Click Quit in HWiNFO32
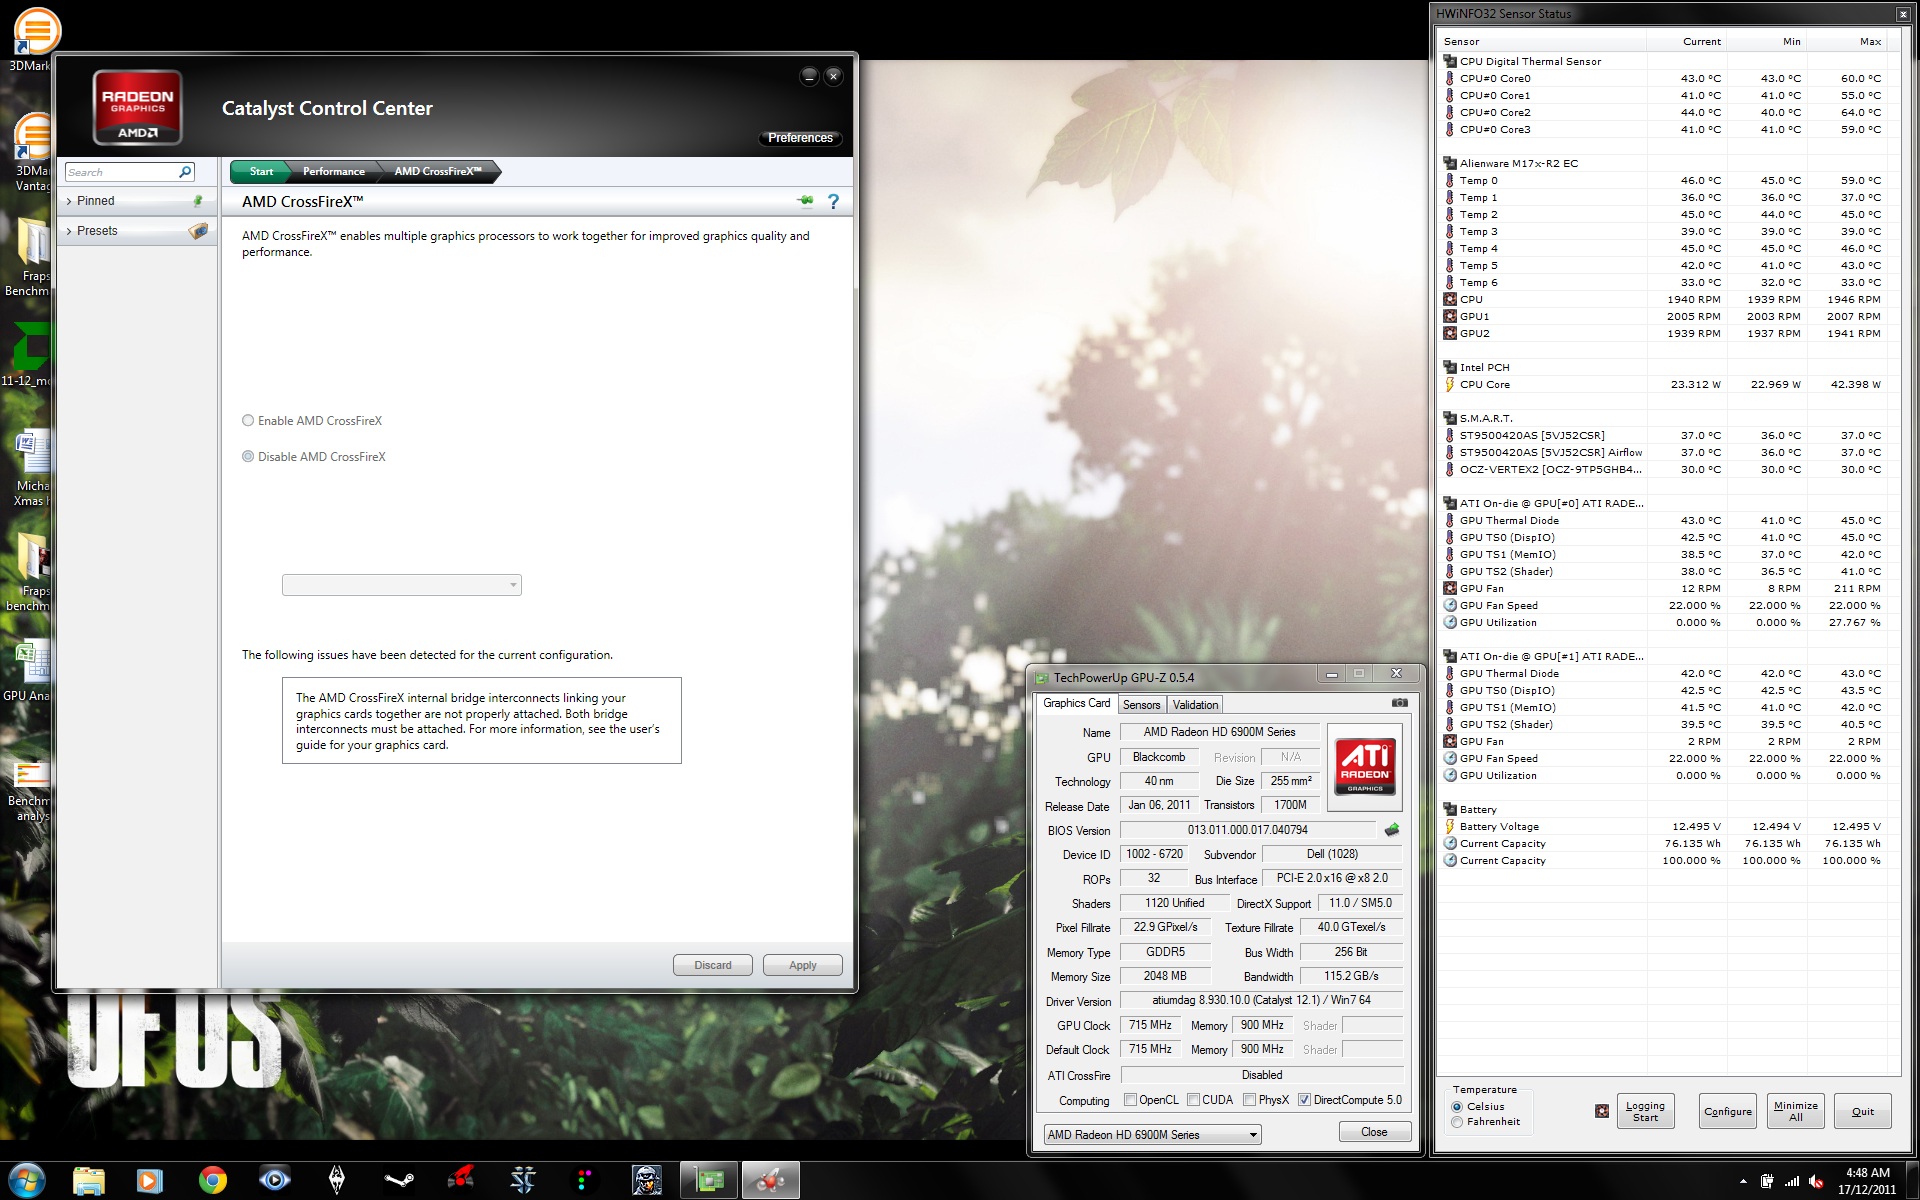The height and width of the screenshot is (1200, 1920). [x=1863, y=1111]
